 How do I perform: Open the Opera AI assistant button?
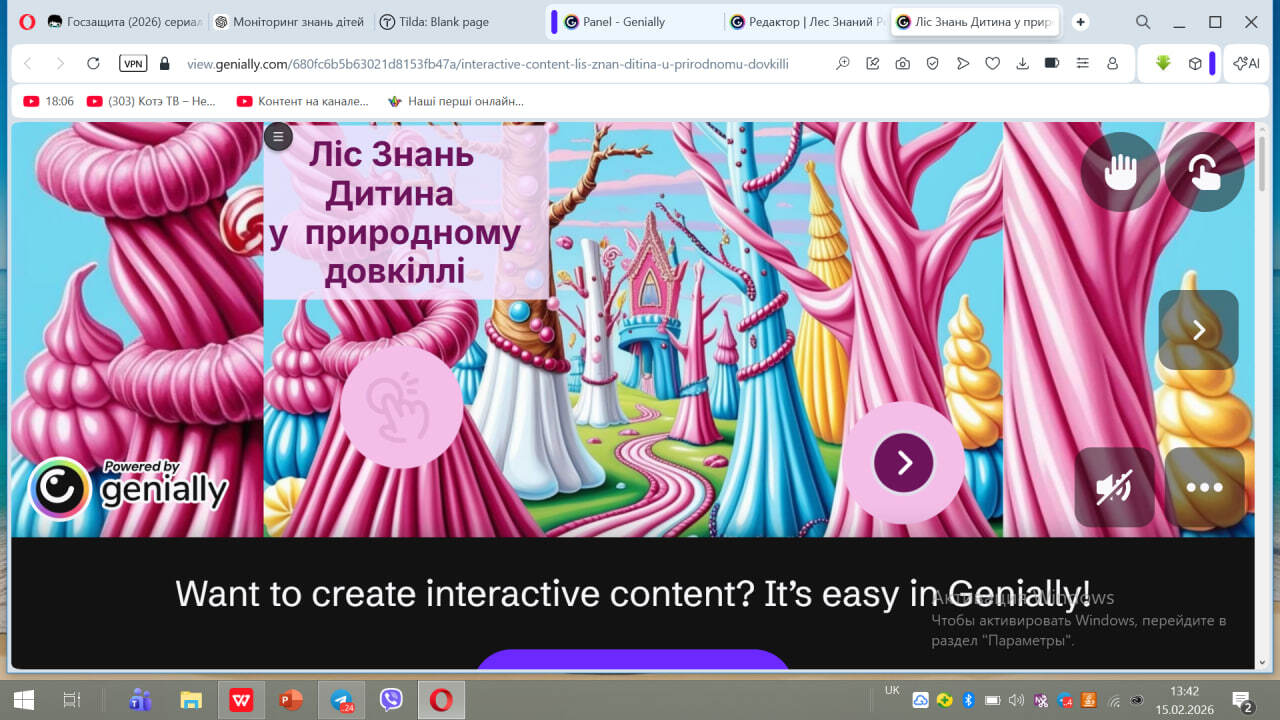[x=1246, y=64]
